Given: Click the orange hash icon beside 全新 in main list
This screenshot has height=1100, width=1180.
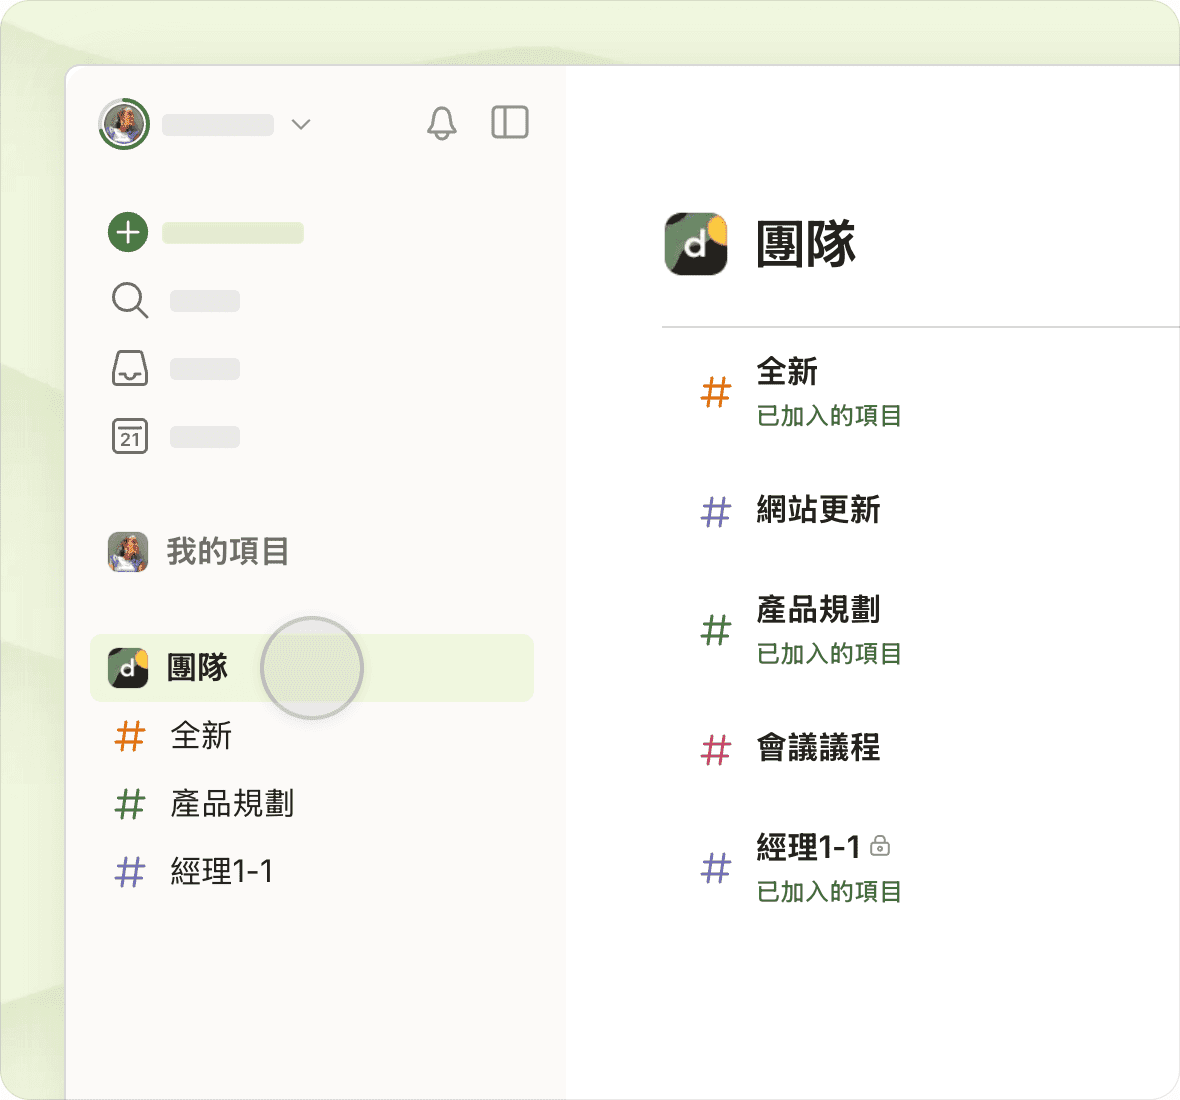Looking at the screenshot, I should click(716, 392).
